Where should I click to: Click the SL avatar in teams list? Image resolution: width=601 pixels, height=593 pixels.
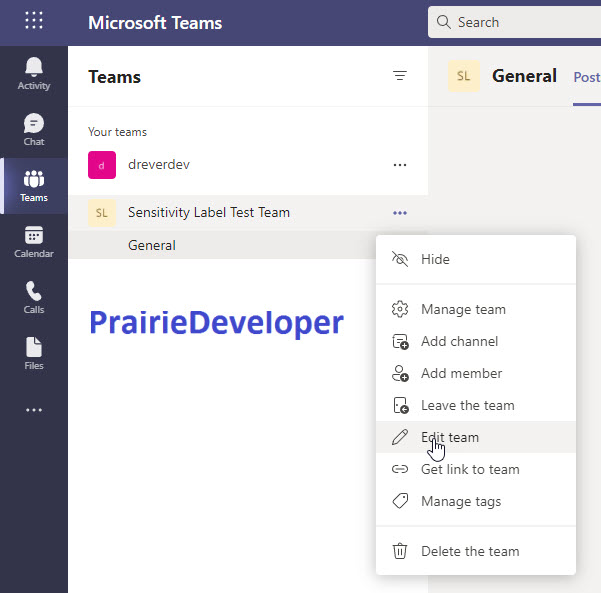click(x=102, y=213)
